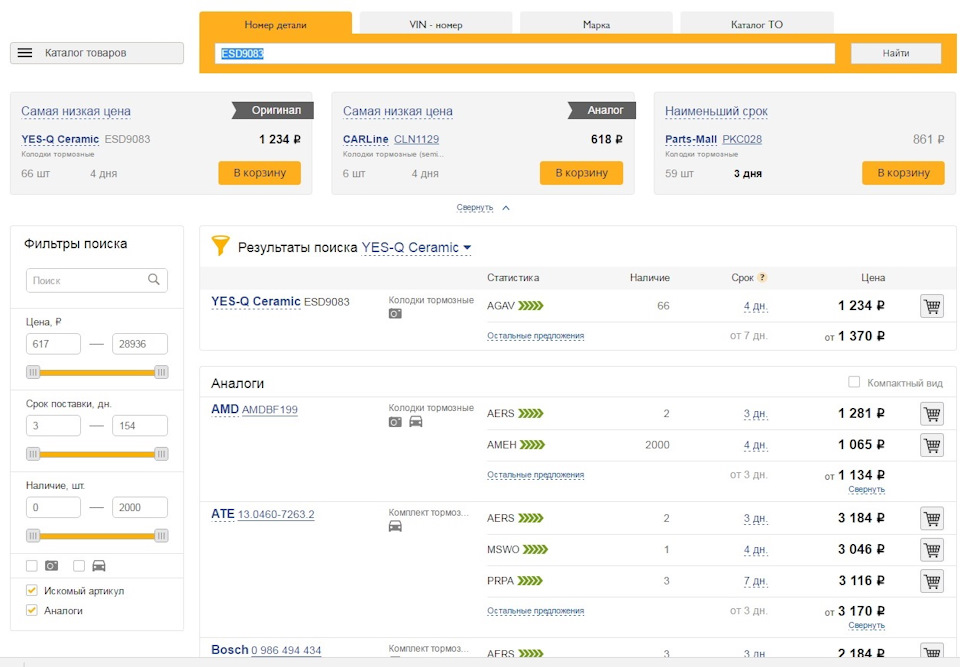Viewport: 960px width, 667px height.
Task: Add YES-Q Ceramic original to cart (В корзину)
Action: pyautogui.click(x=260, y=173)
